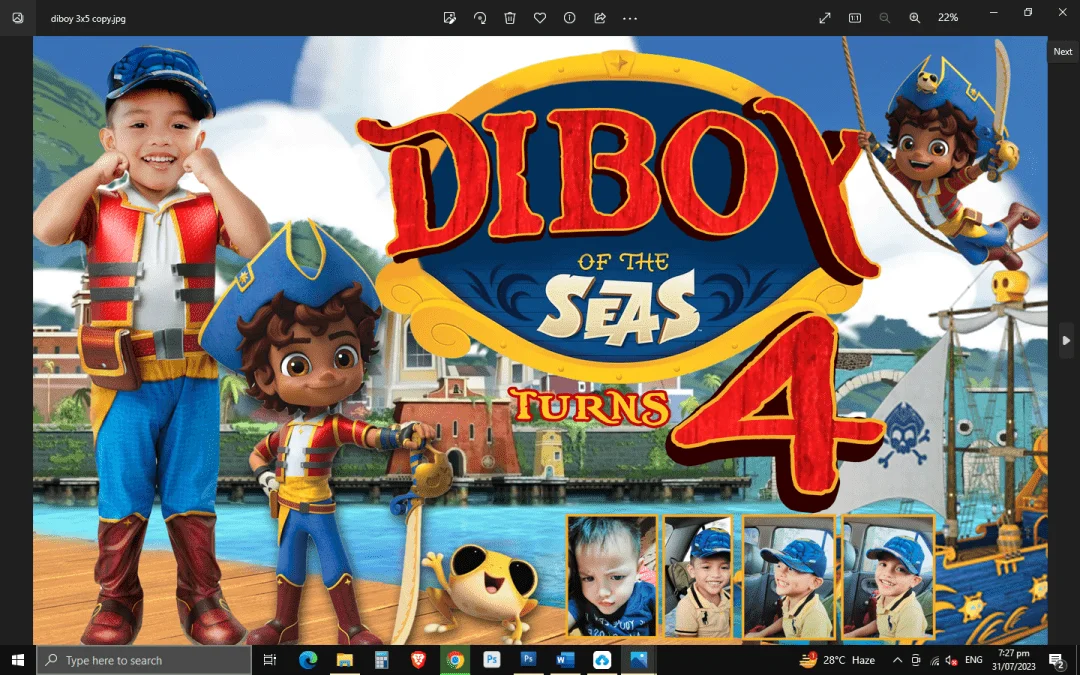The image size is (1080, 675).
Task: Rotate the photo with the rotate icon
Action: (480, 18)
